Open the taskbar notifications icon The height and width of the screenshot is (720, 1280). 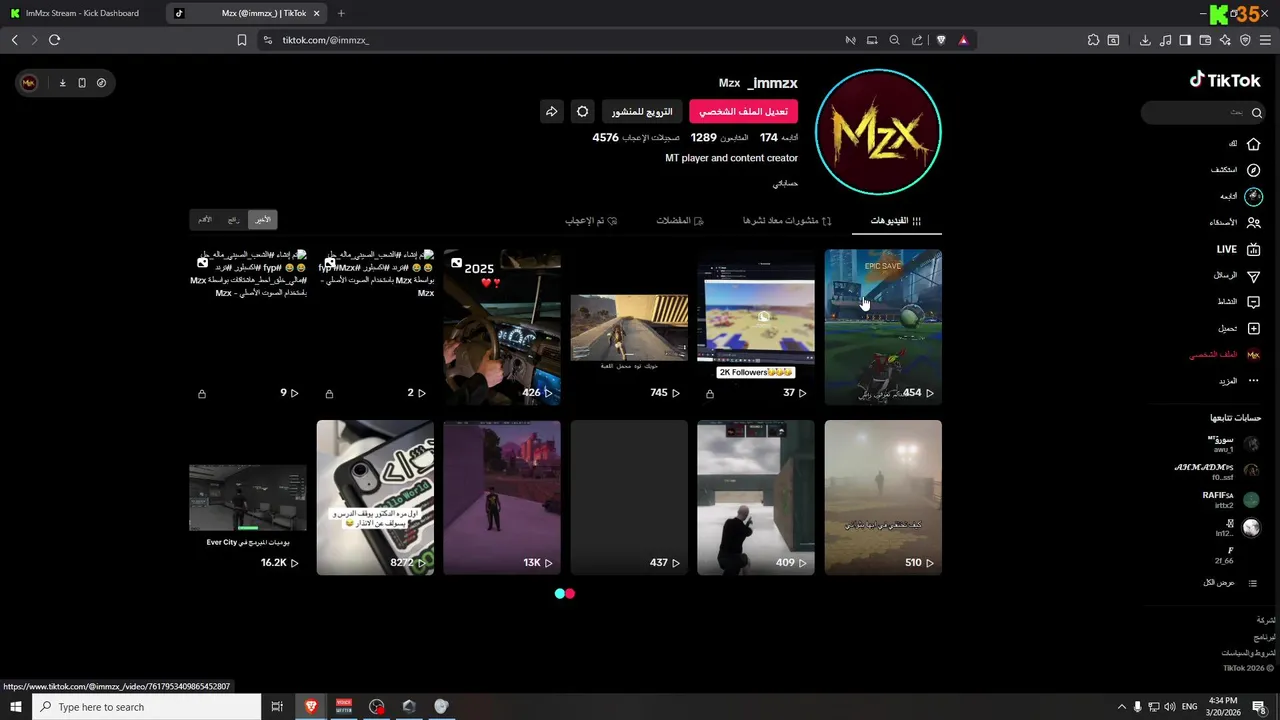tap(1259, 707)
